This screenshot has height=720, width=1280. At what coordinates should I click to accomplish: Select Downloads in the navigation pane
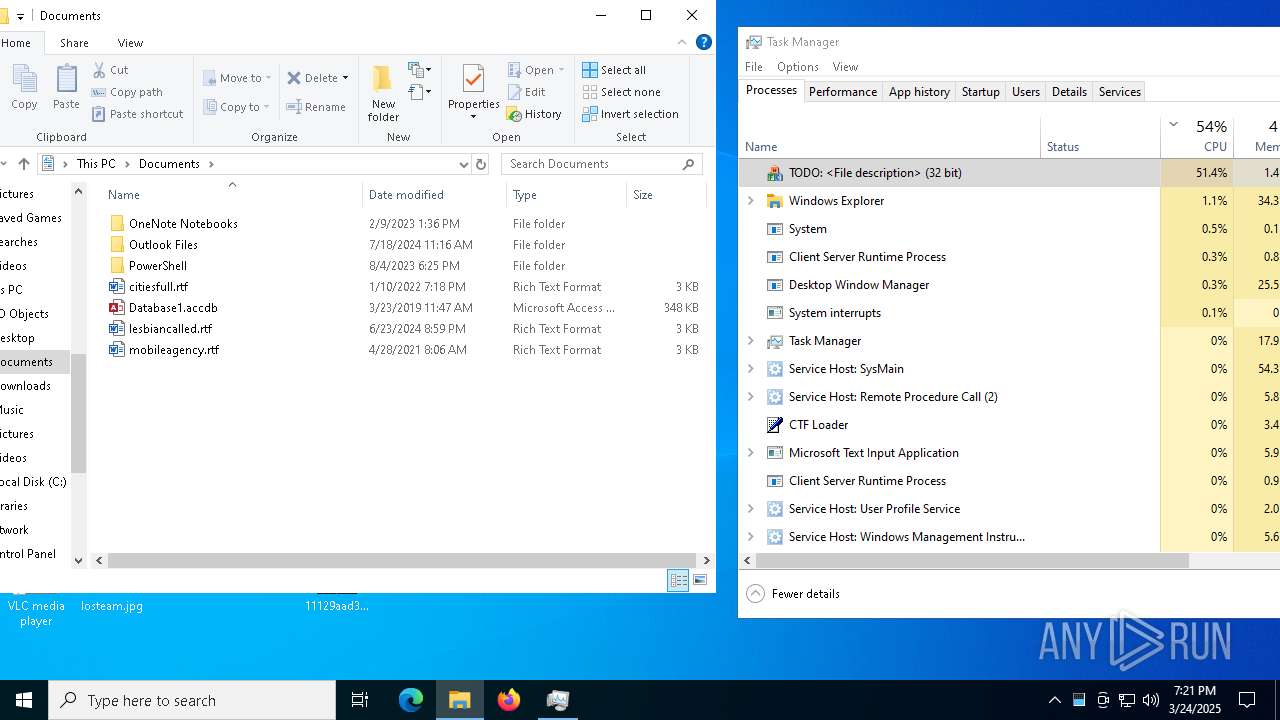25,386
